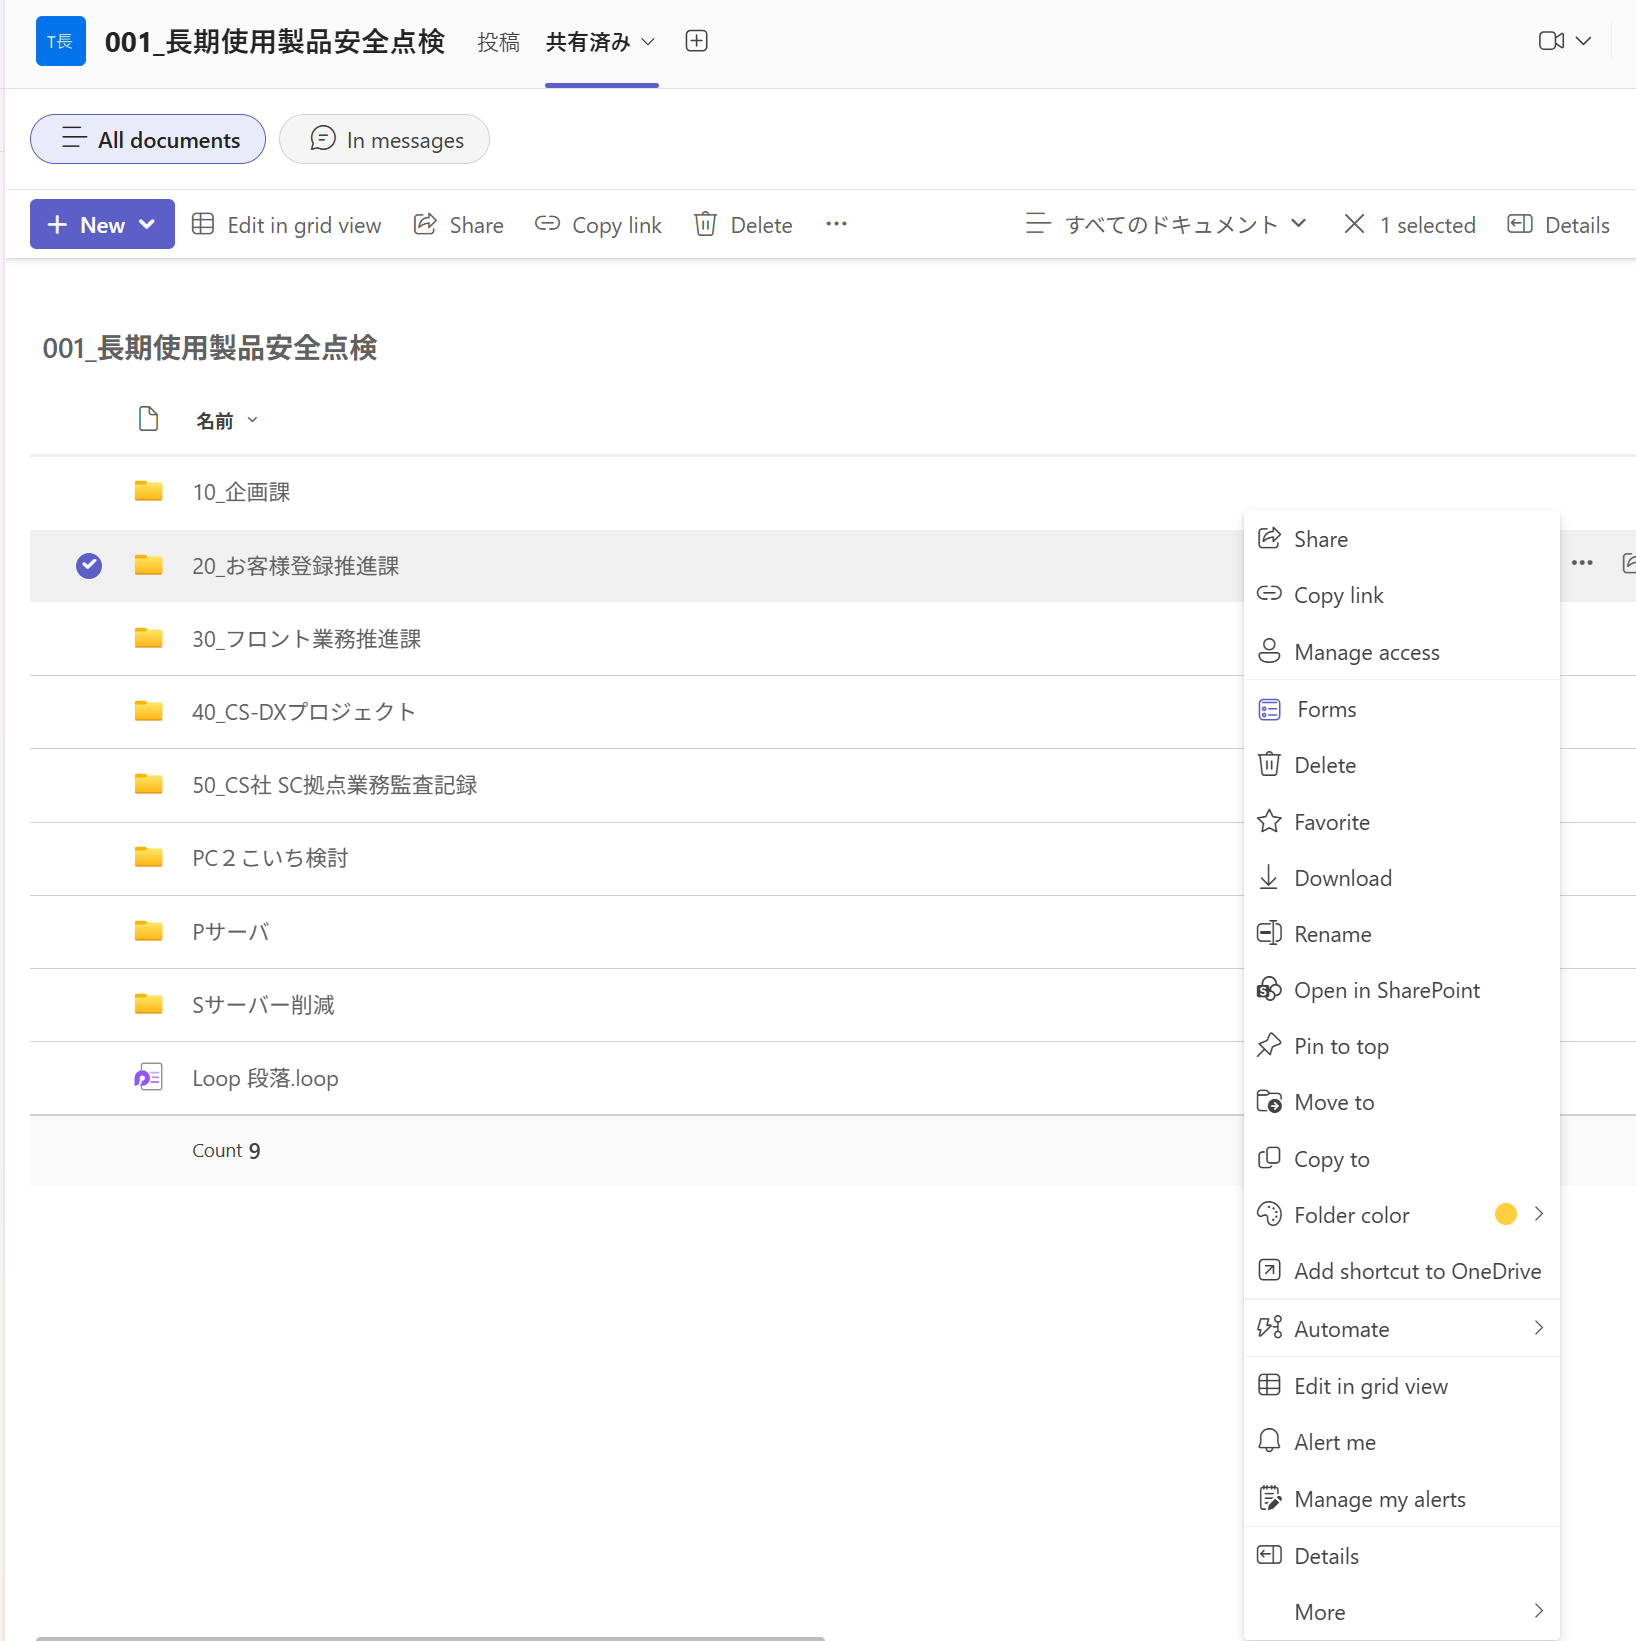Click the Loop 段落.loop file icon

pos(149,1077)
